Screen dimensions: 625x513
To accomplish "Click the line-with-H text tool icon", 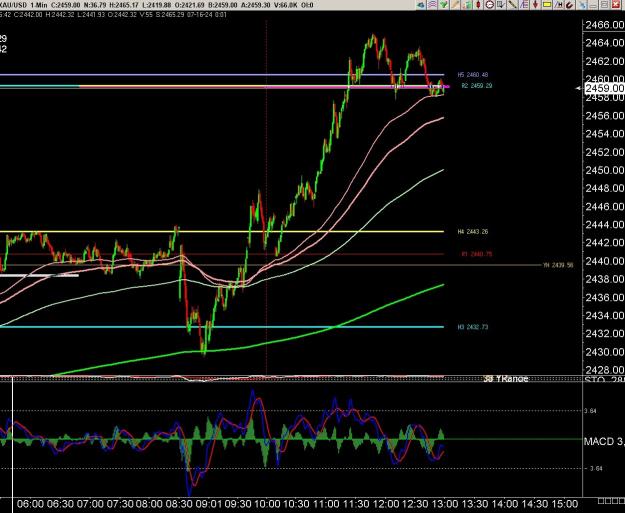I will (558, 5).
